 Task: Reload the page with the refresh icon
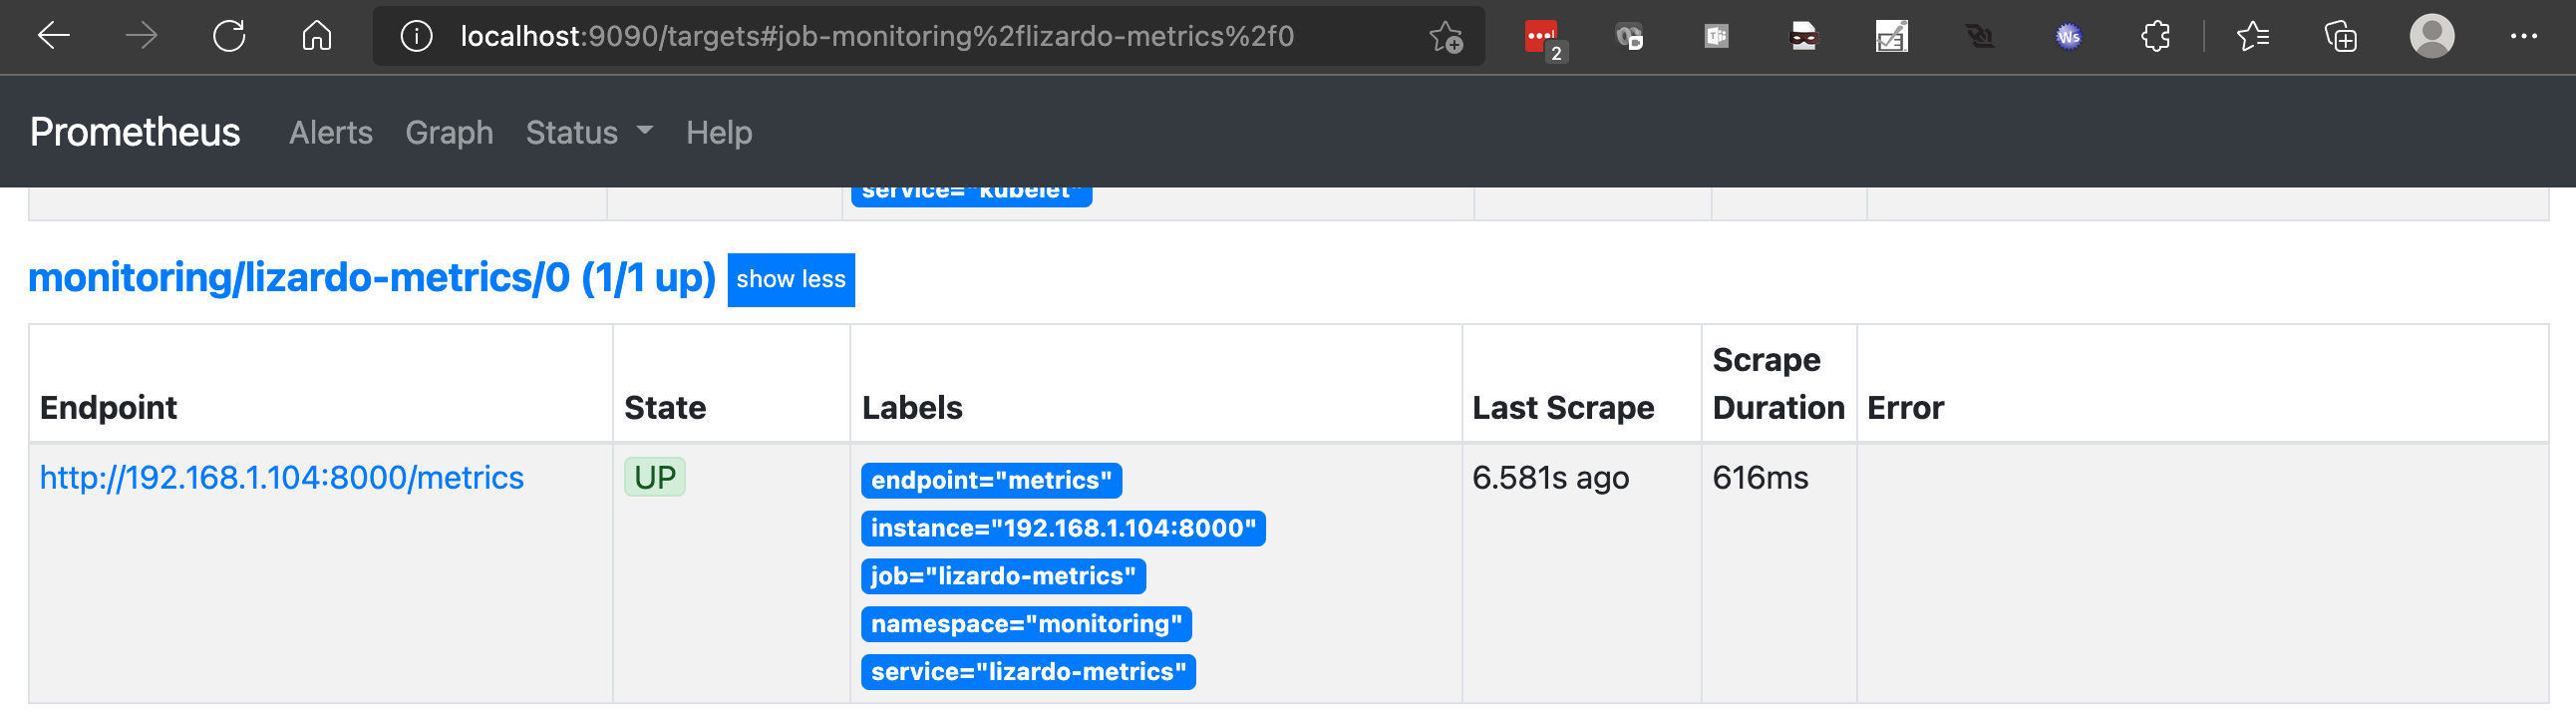229,36
